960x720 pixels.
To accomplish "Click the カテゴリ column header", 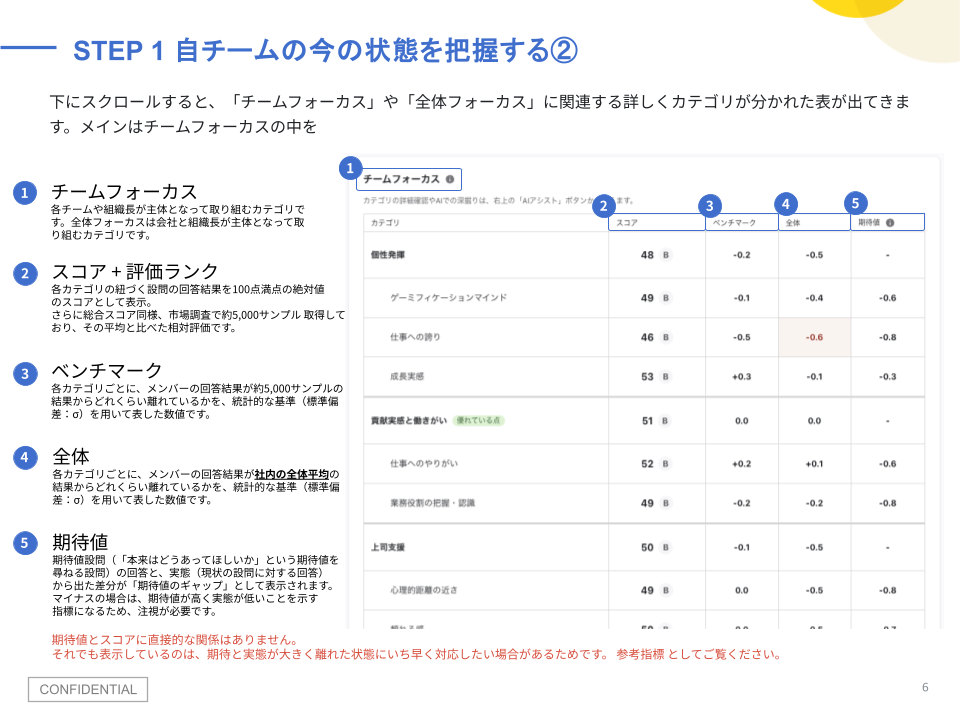I will click(486, 223).
